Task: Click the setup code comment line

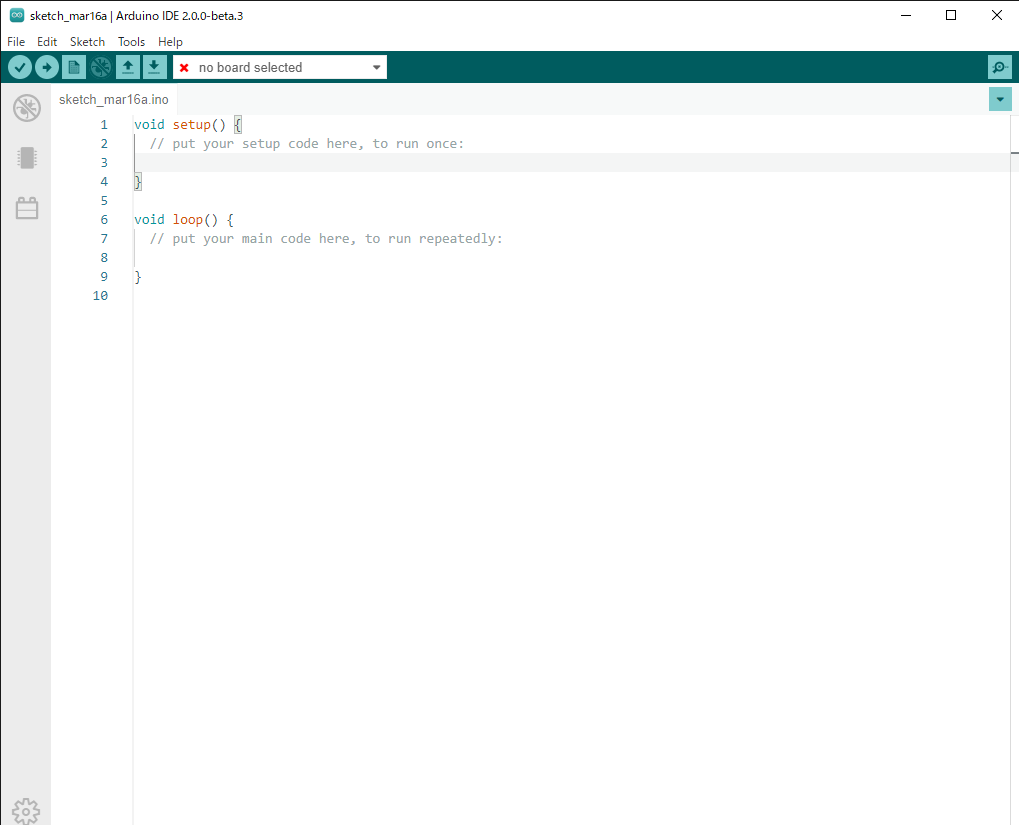Action: tap(307, 144)
